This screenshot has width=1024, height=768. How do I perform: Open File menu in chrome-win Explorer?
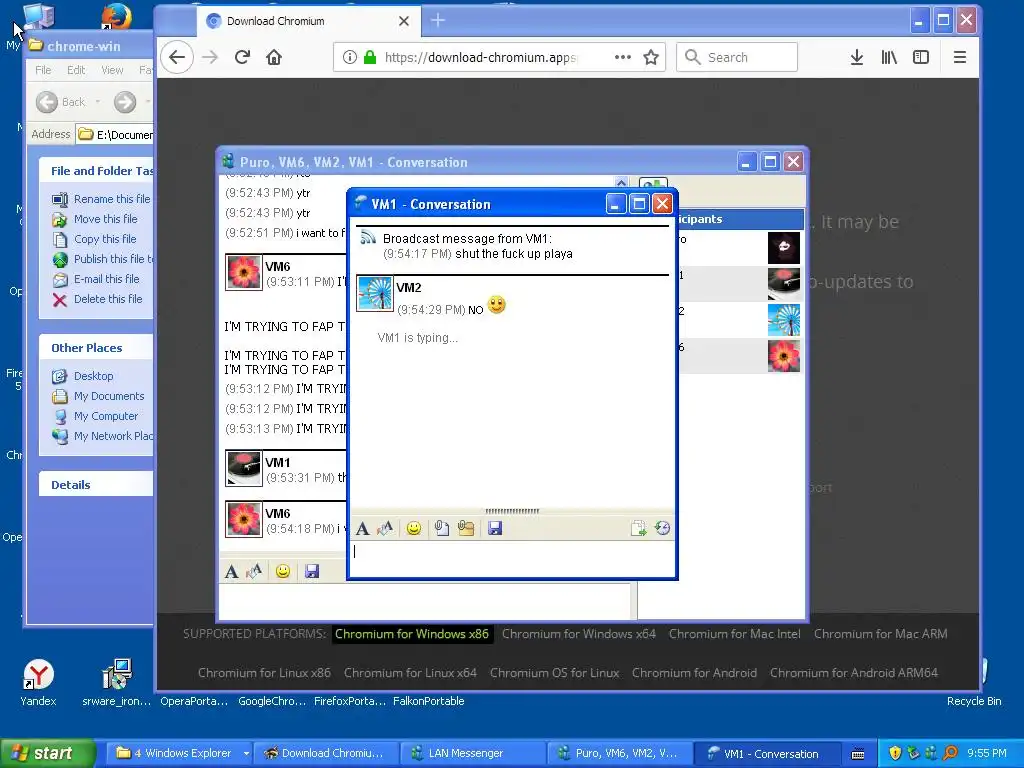(43, 70)
